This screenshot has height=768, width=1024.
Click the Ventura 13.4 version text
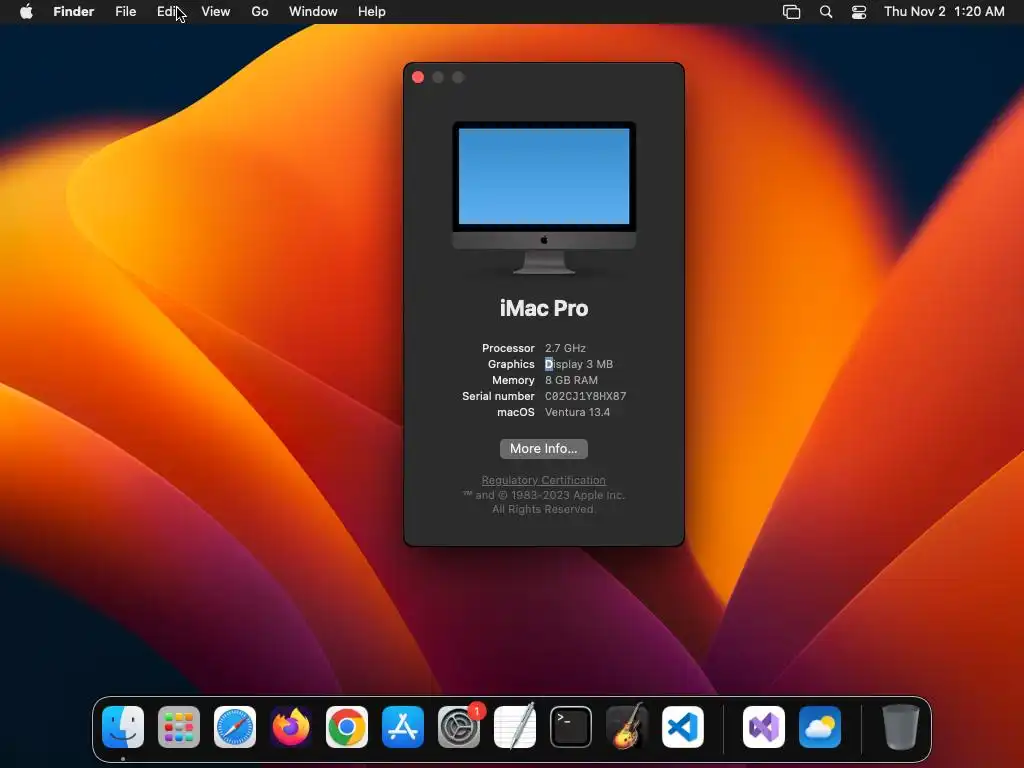point(577,412)
